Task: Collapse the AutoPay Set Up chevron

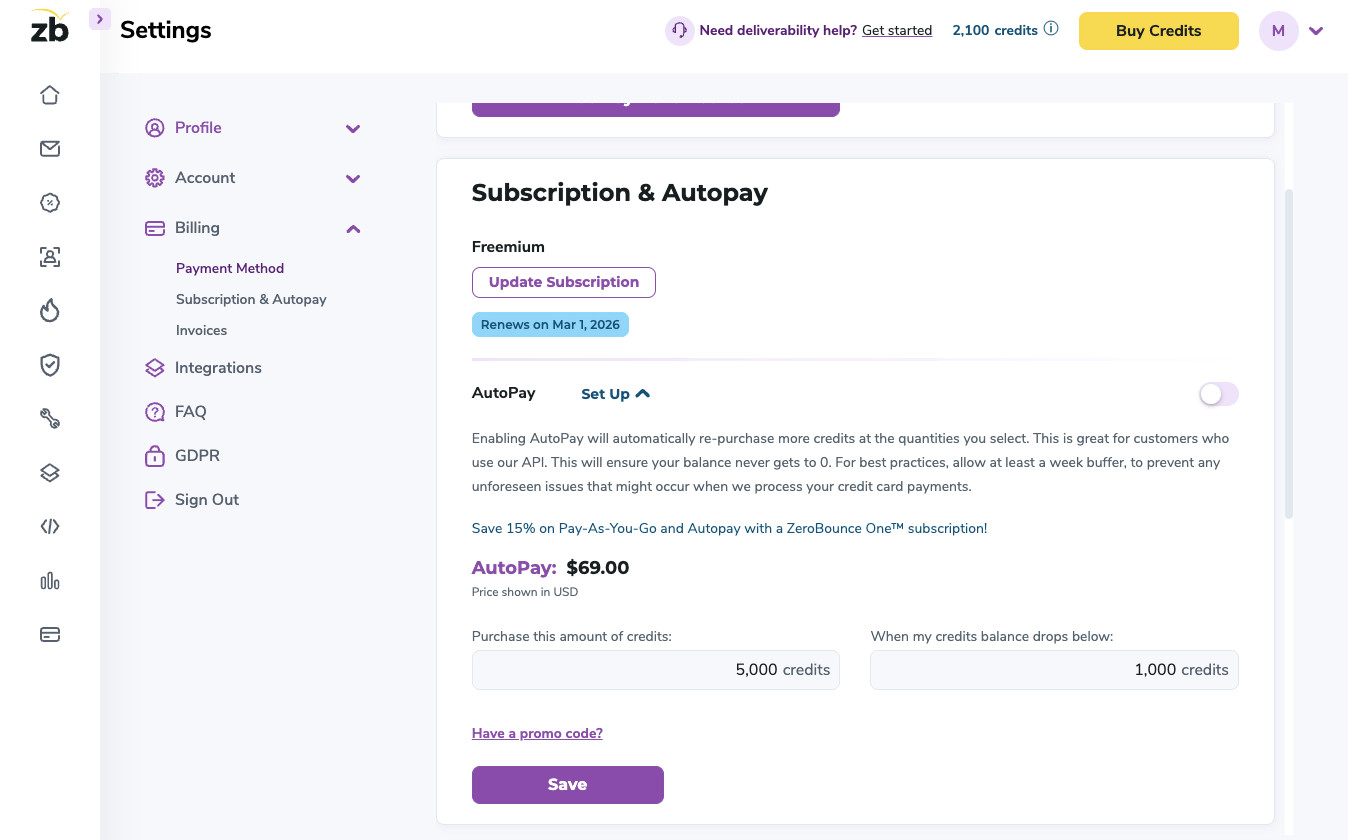Action: tap(643, 393)
